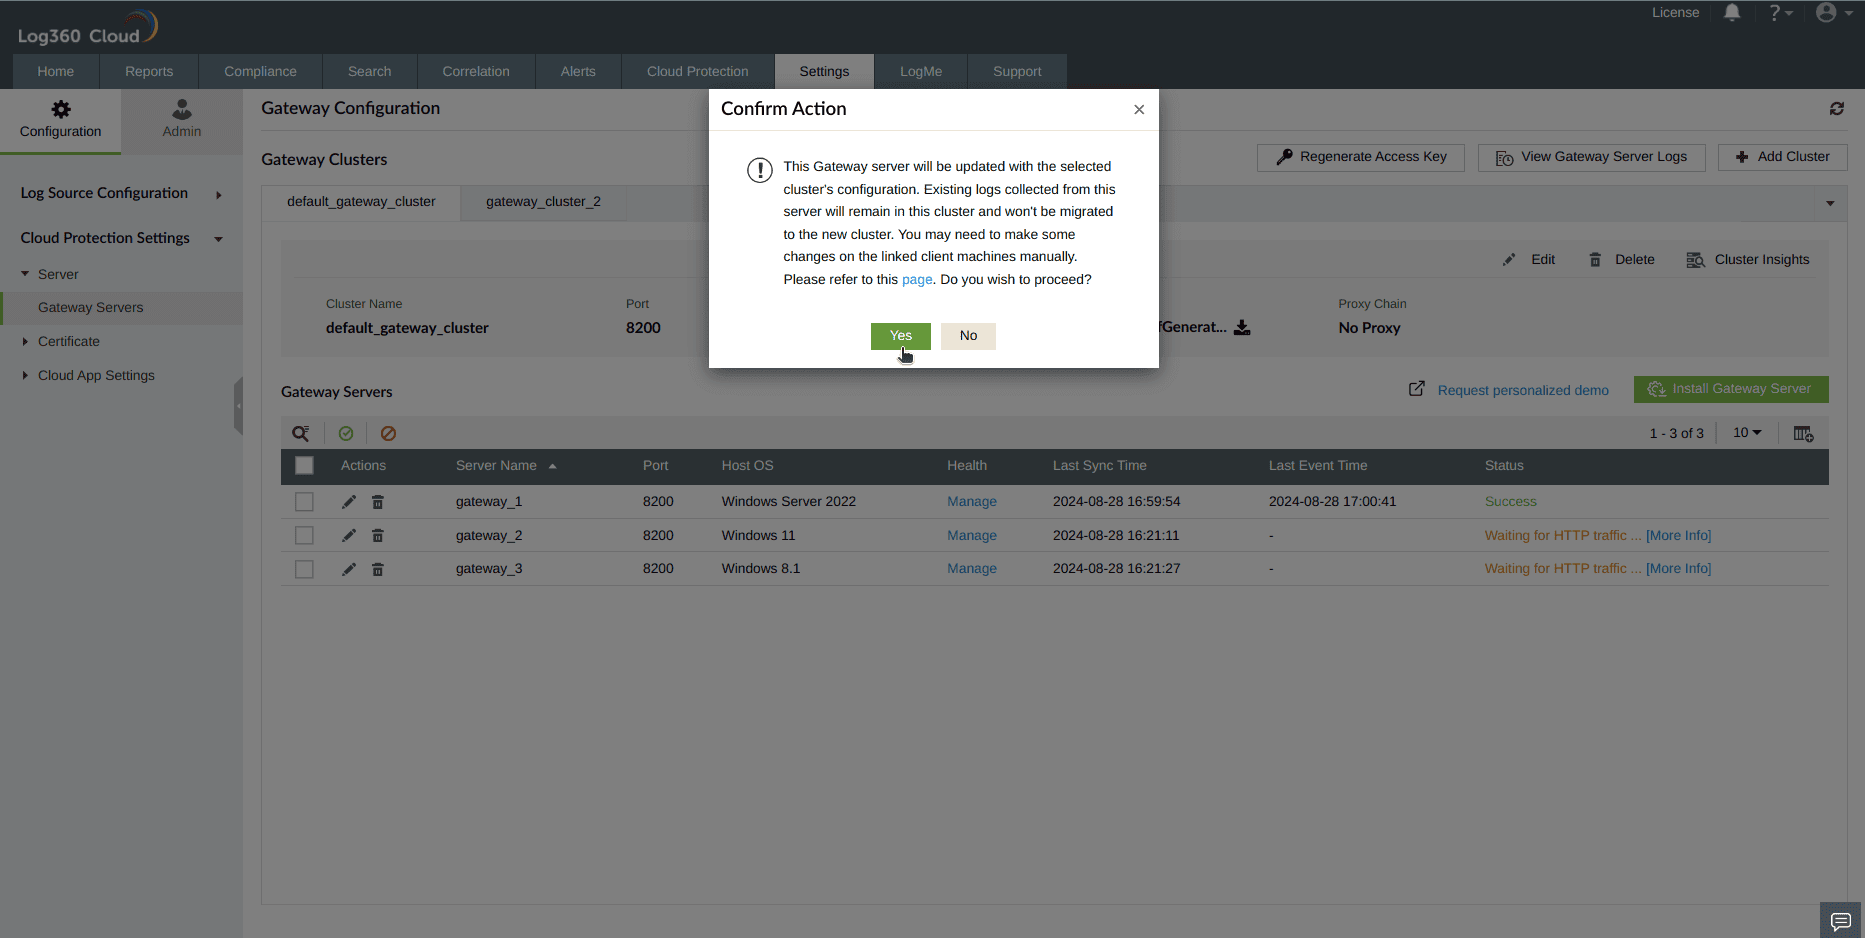The height and width of the screenshot is (938, 1865).
Task: Tick the checkbox next to gateway_1
Action: tap(304, 501)
